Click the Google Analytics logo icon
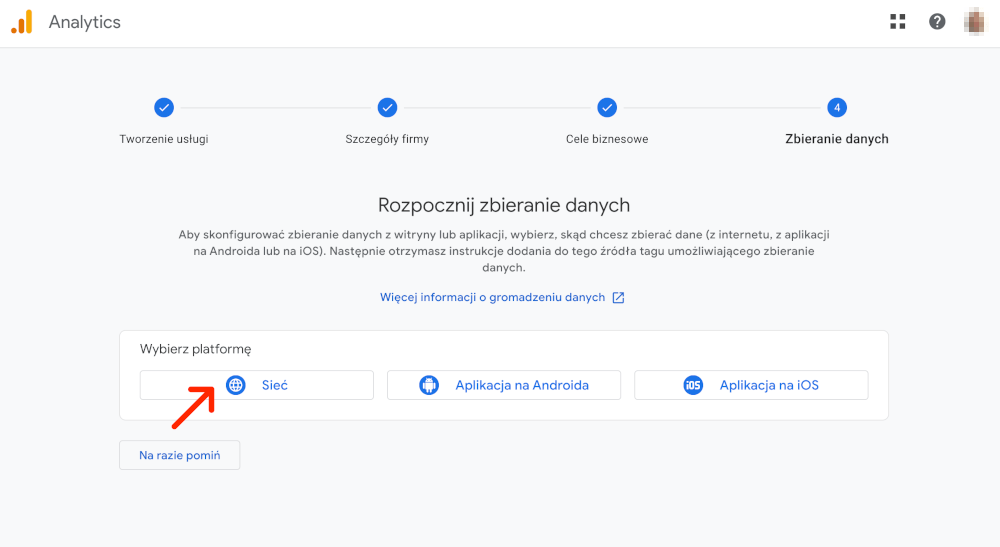 [22, 22]
